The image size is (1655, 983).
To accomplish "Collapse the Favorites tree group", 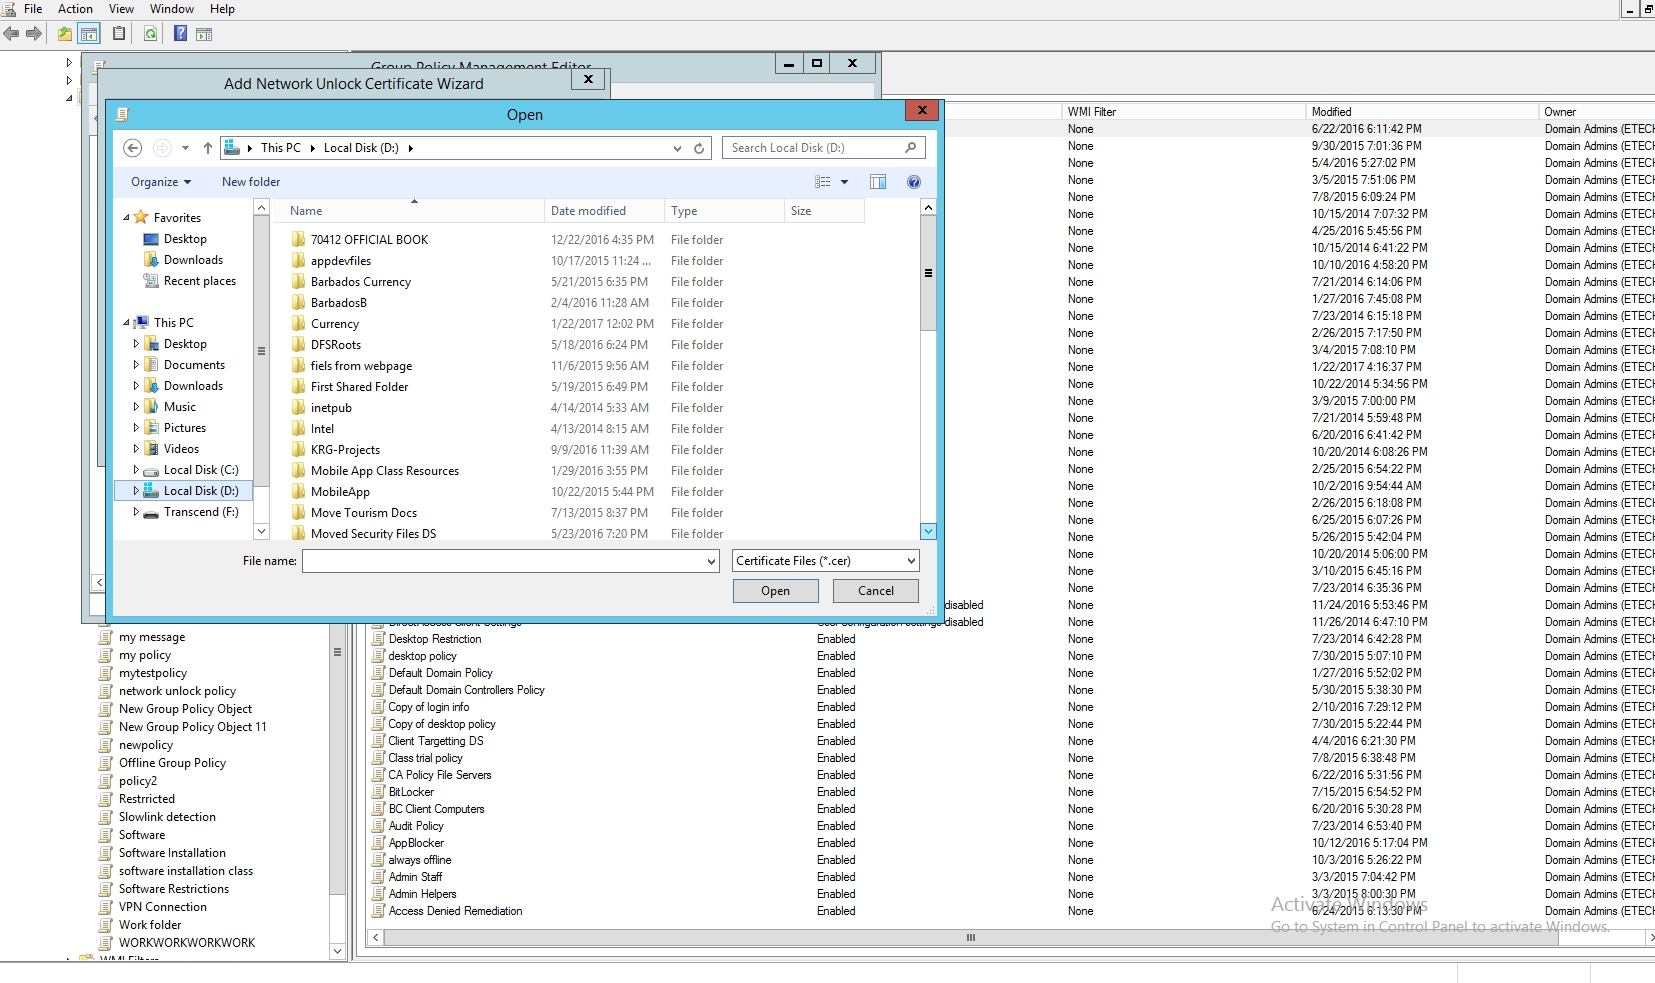I will point(127,218).
